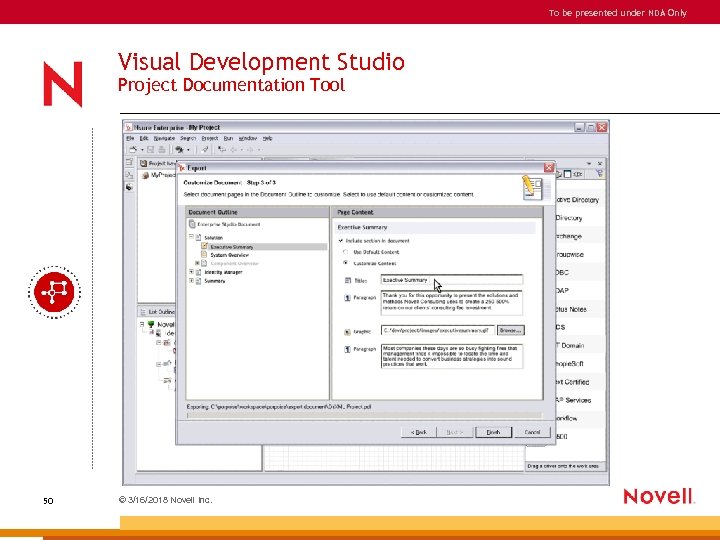
Task: Open the Run menu
Action: click(228, 138)
